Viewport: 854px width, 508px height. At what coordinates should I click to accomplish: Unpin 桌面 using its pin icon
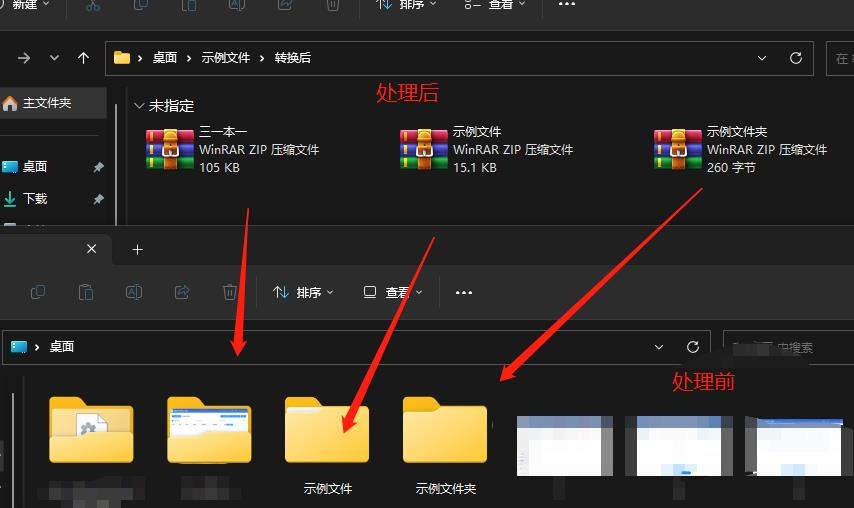[x=99, y=167]
